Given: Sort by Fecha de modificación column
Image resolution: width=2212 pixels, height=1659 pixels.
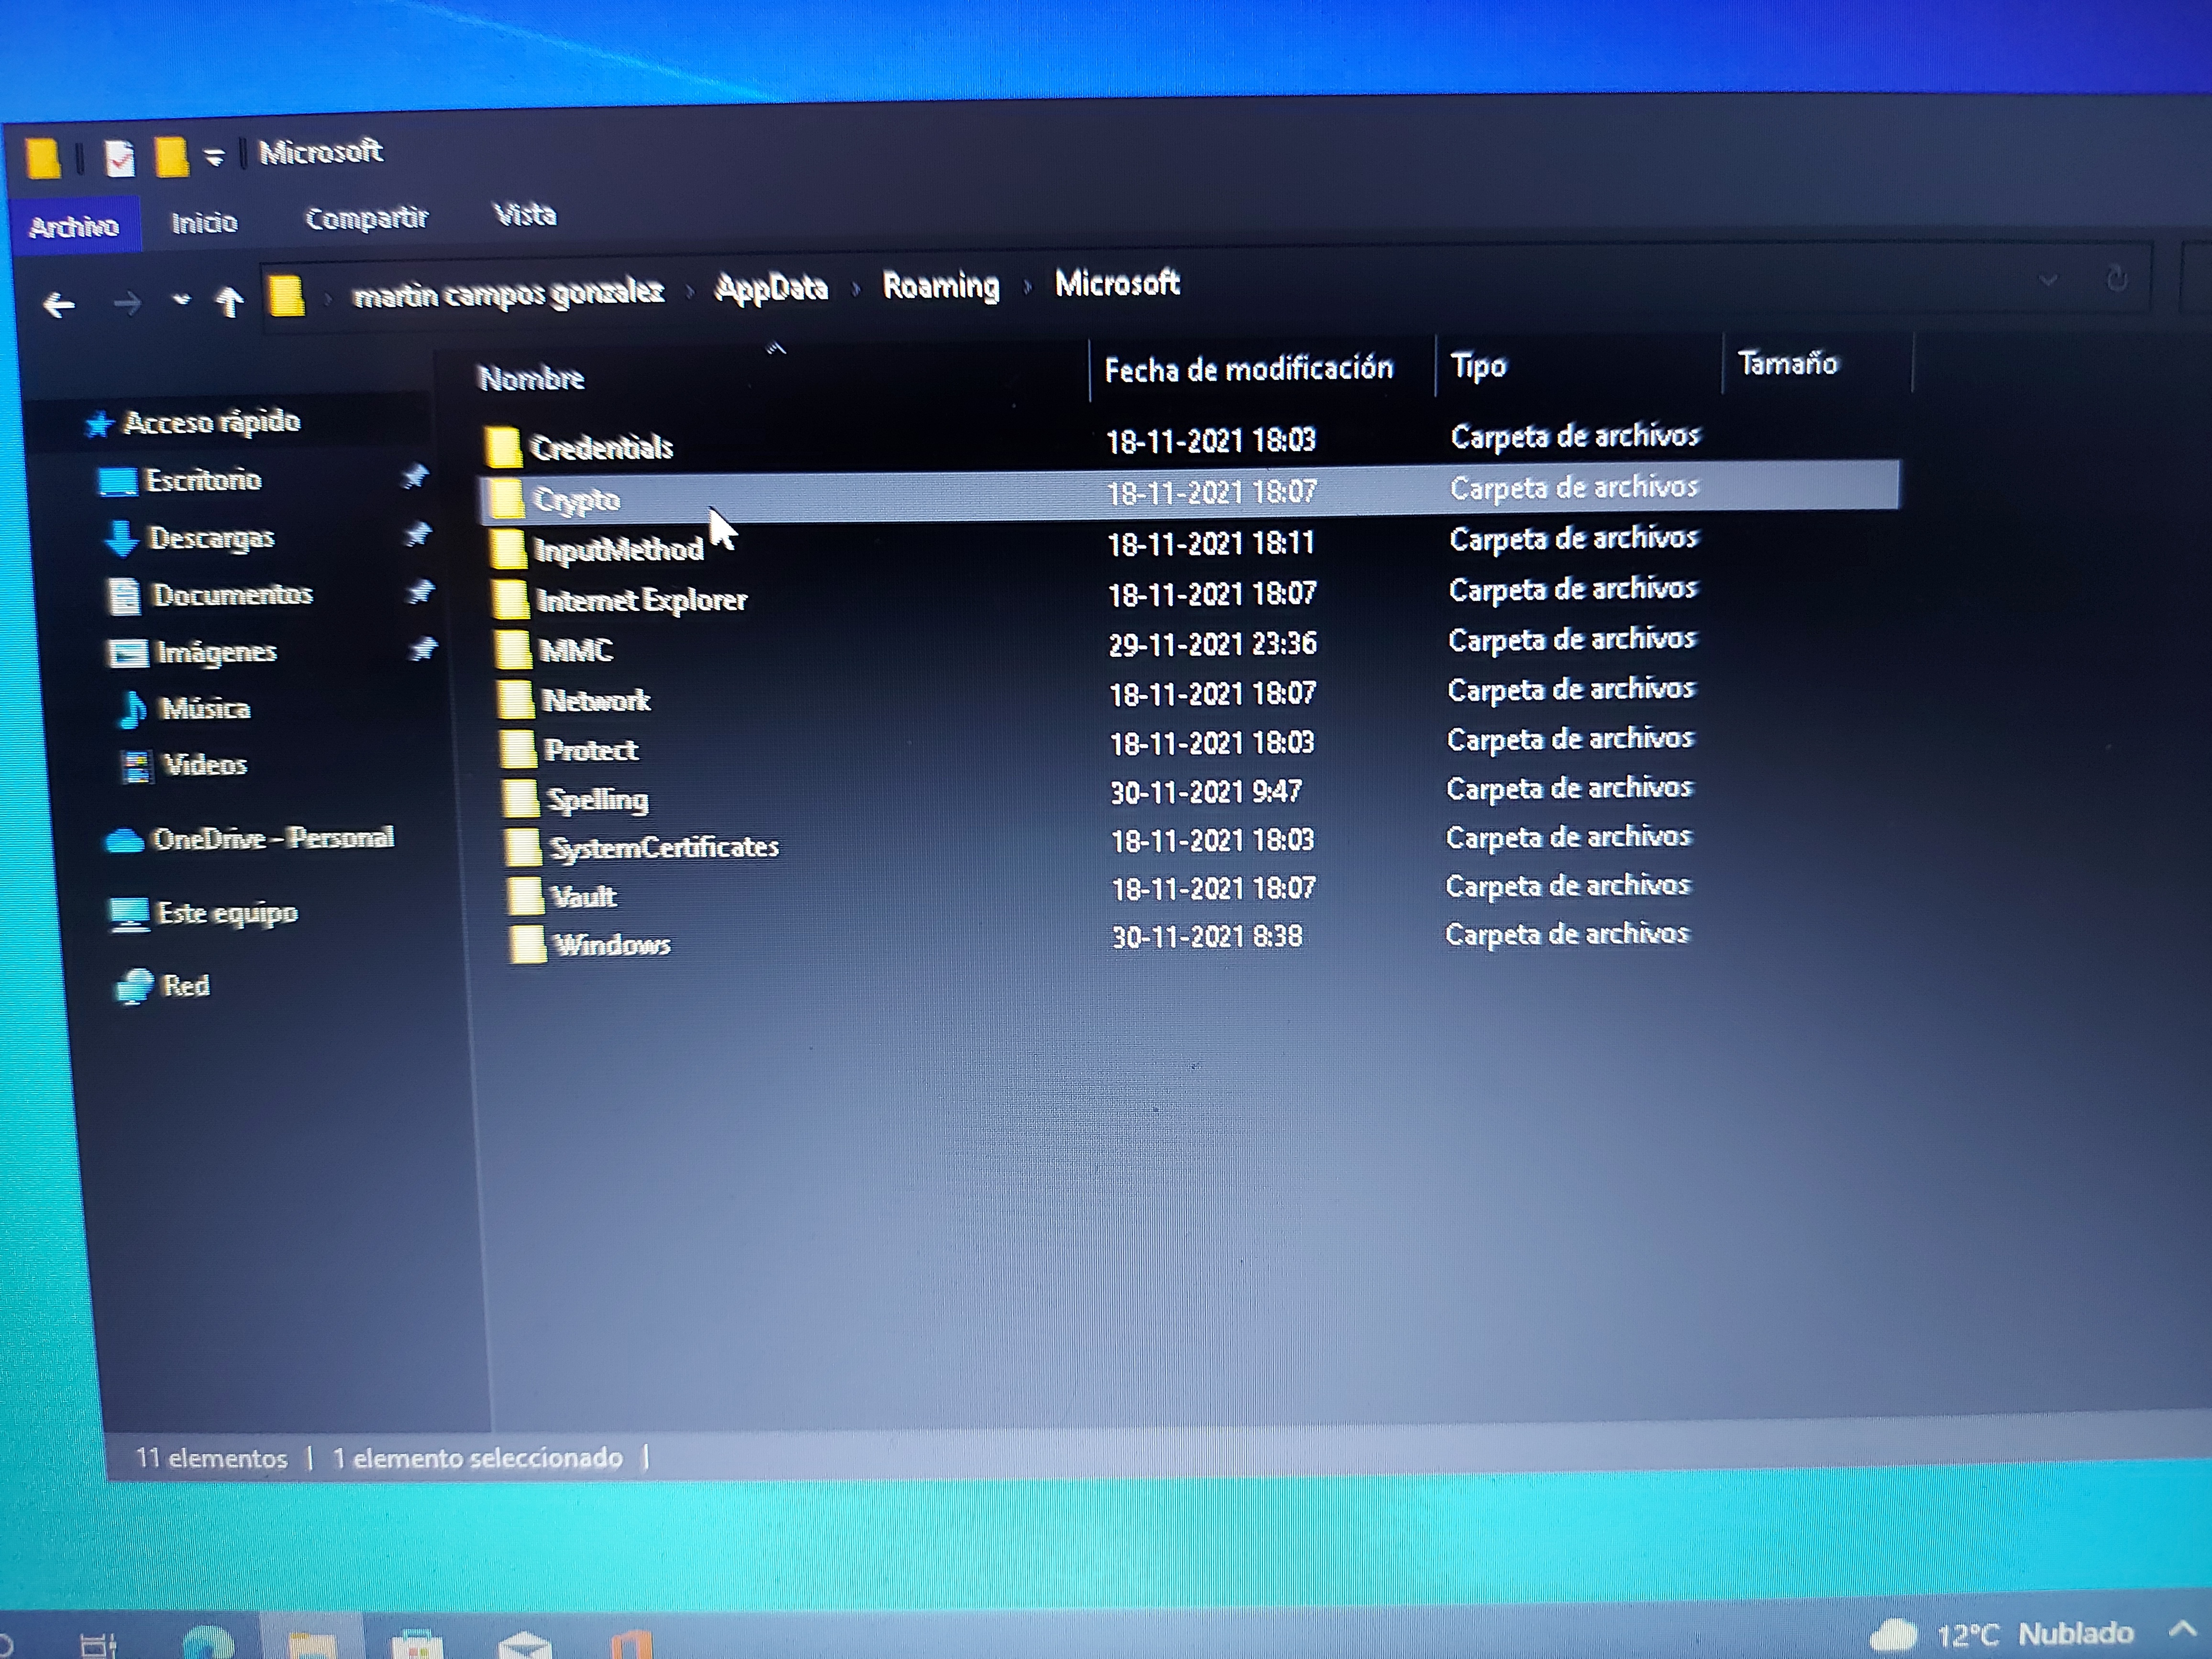Looking at the screenshot, I should coord(1248,369).
